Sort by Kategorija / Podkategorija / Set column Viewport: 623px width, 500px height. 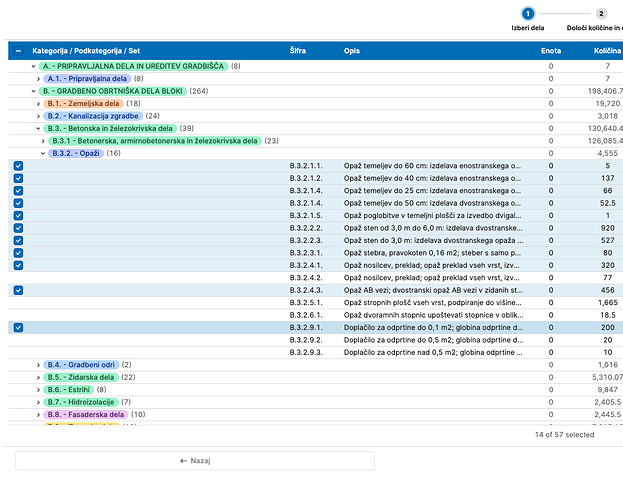(86, 51)
